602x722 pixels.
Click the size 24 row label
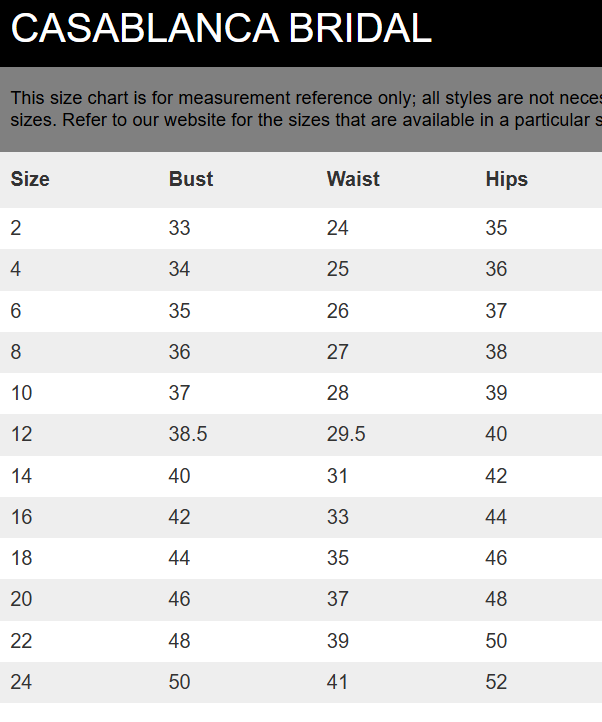21,682
